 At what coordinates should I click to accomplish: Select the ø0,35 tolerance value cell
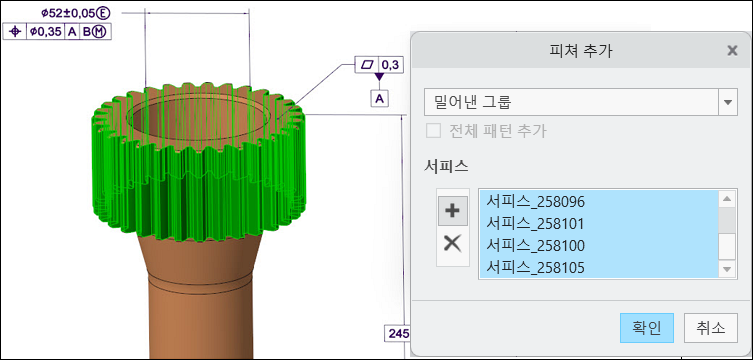[45, 32]
